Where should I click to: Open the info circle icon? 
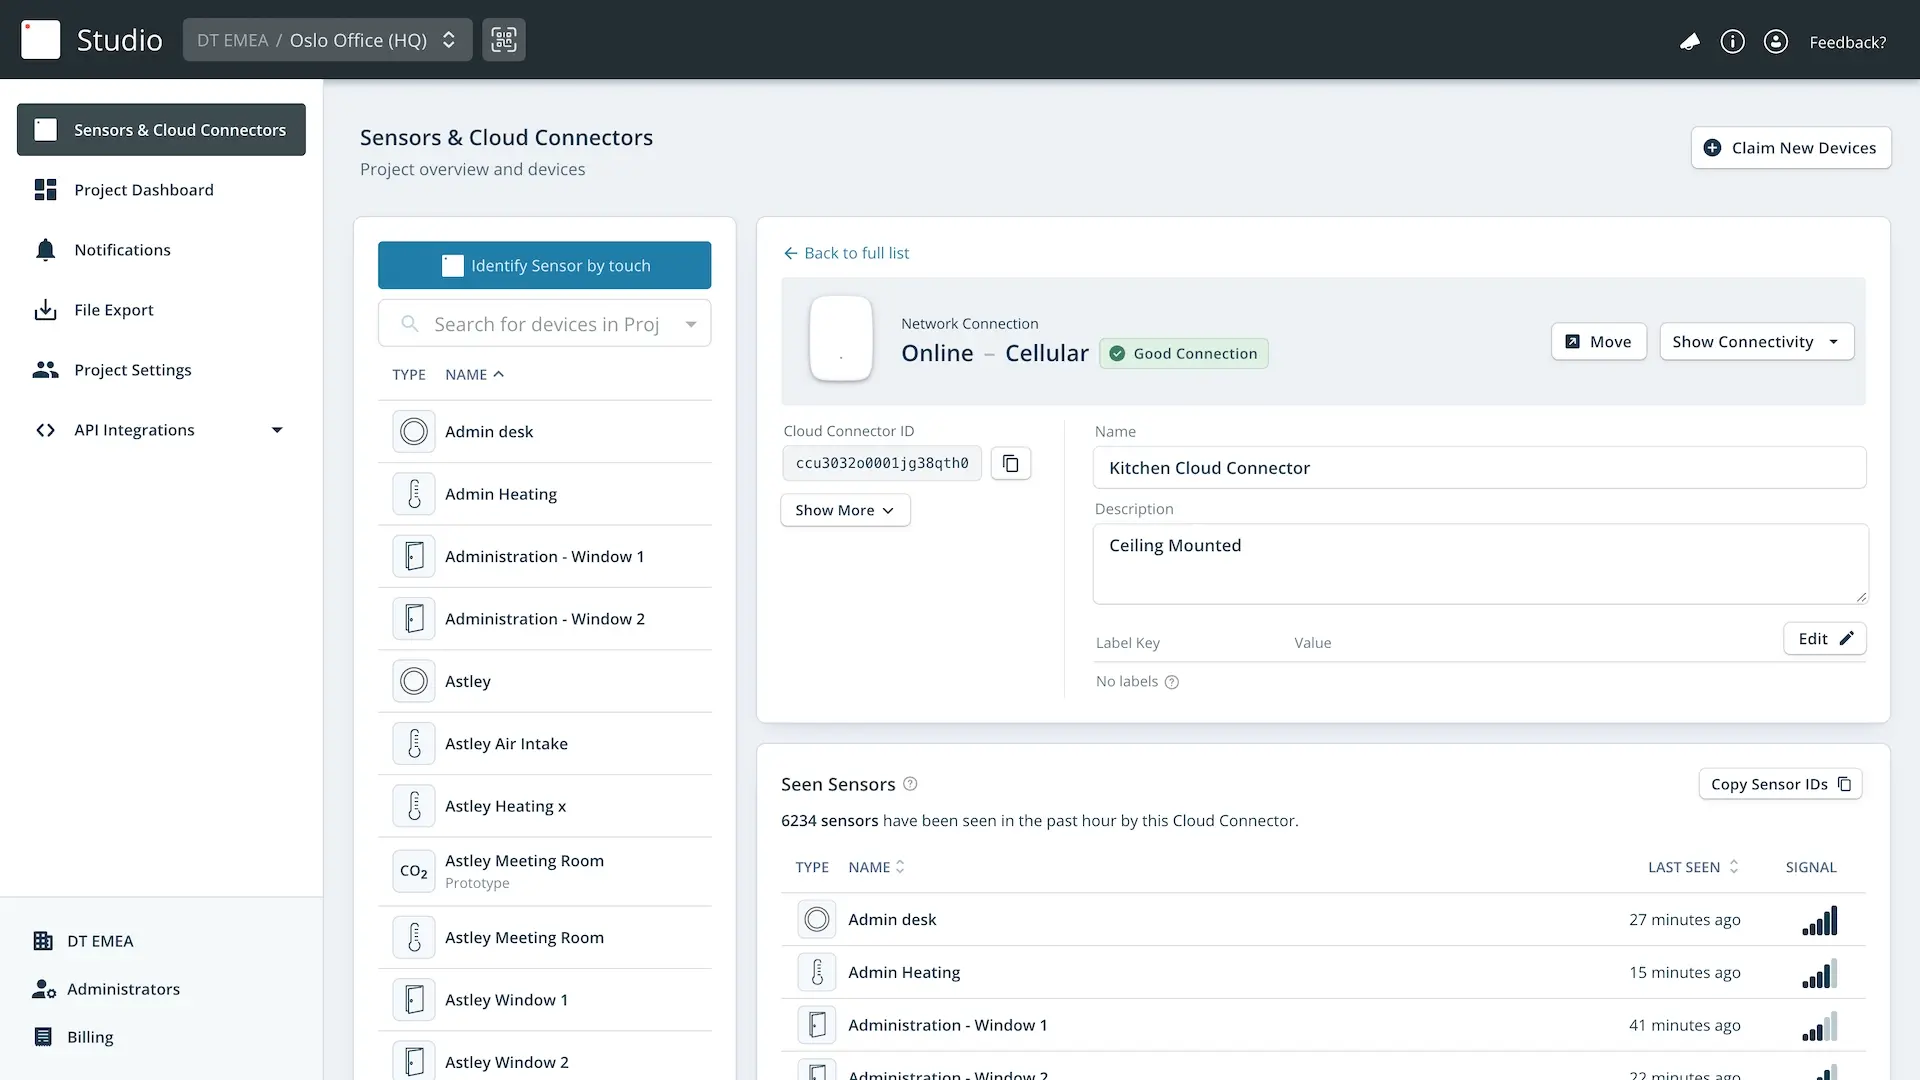[x=1732, y=42]
